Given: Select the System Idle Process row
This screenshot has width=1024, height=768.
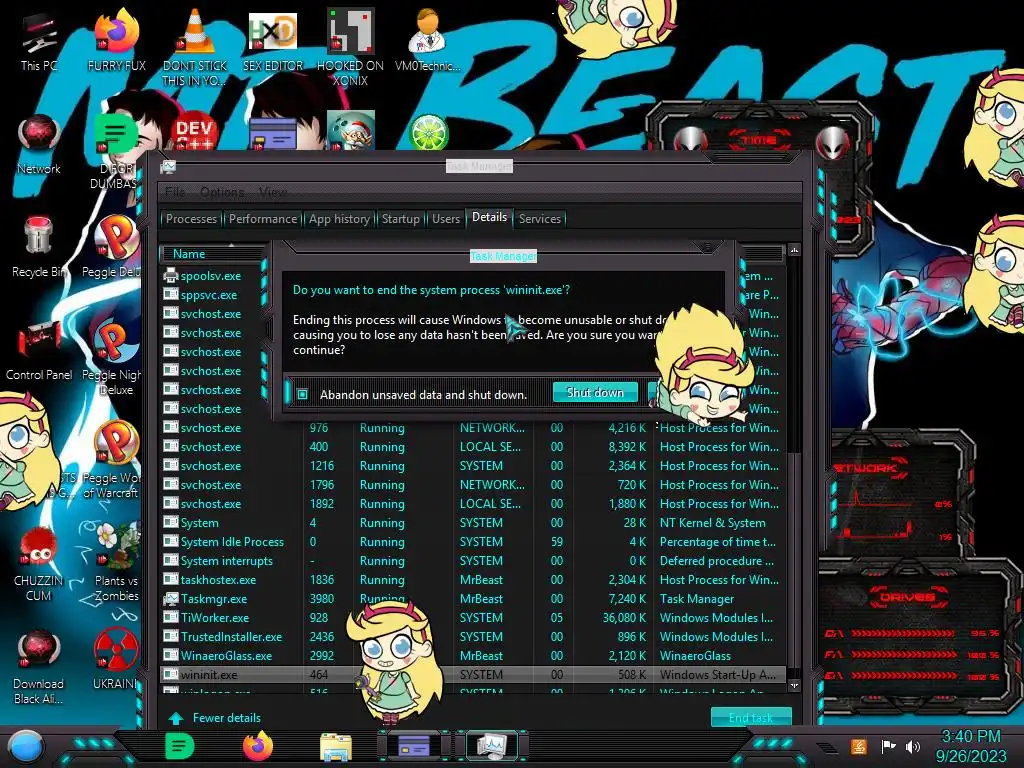Looking at the screenshot, I should [x=473, y=542].
